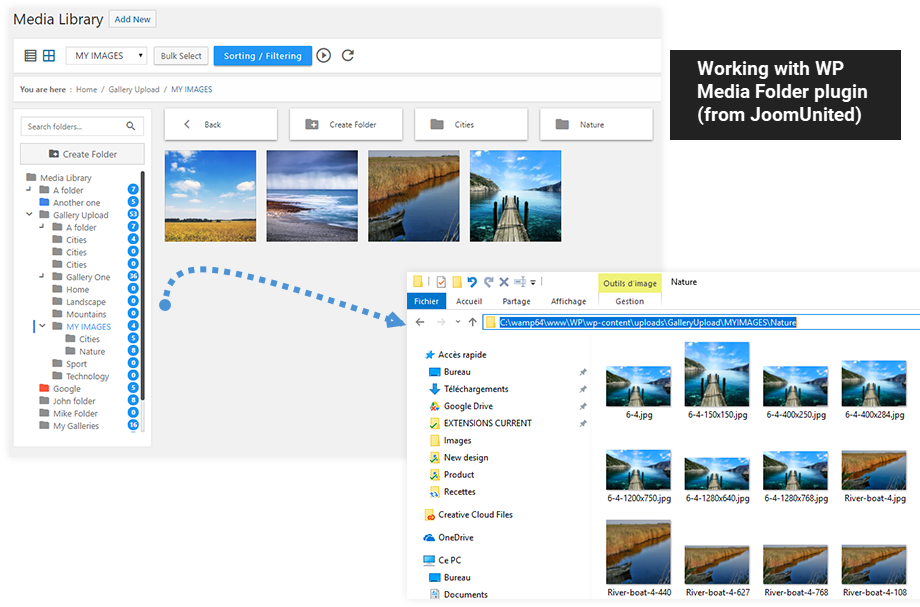Click Add New next to Media Library
This screenshot has height=607, width=920.
(133, 19)
